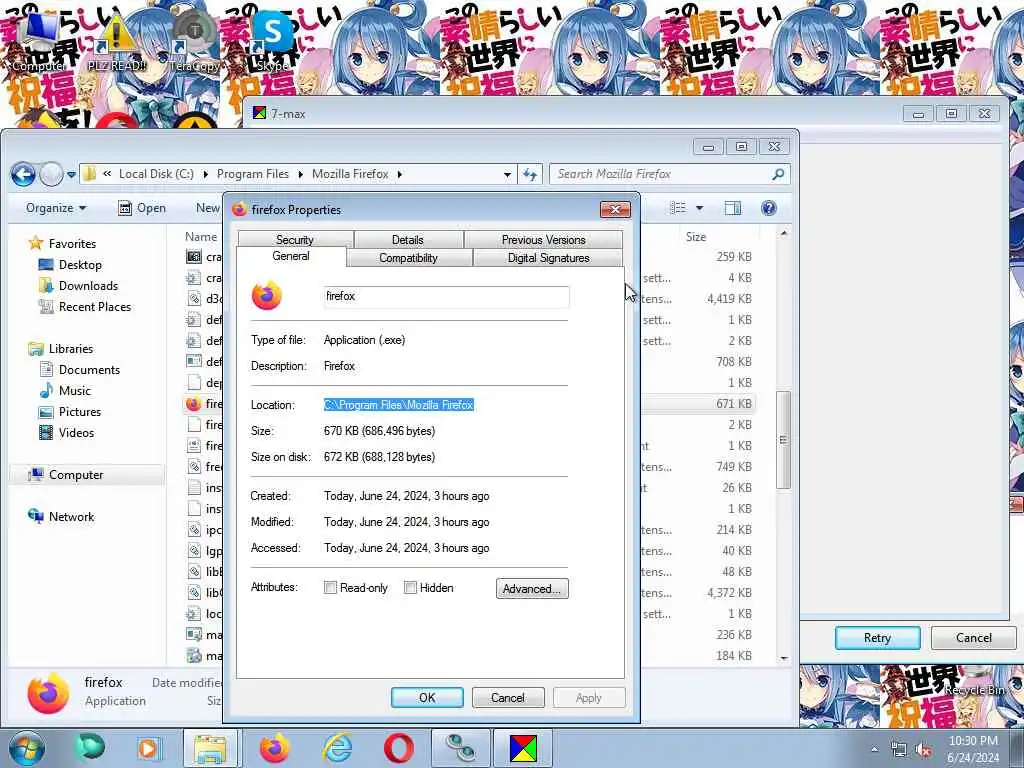Click the muted volume tray icon
The image size is (1024, 768).
pos(923,750)
